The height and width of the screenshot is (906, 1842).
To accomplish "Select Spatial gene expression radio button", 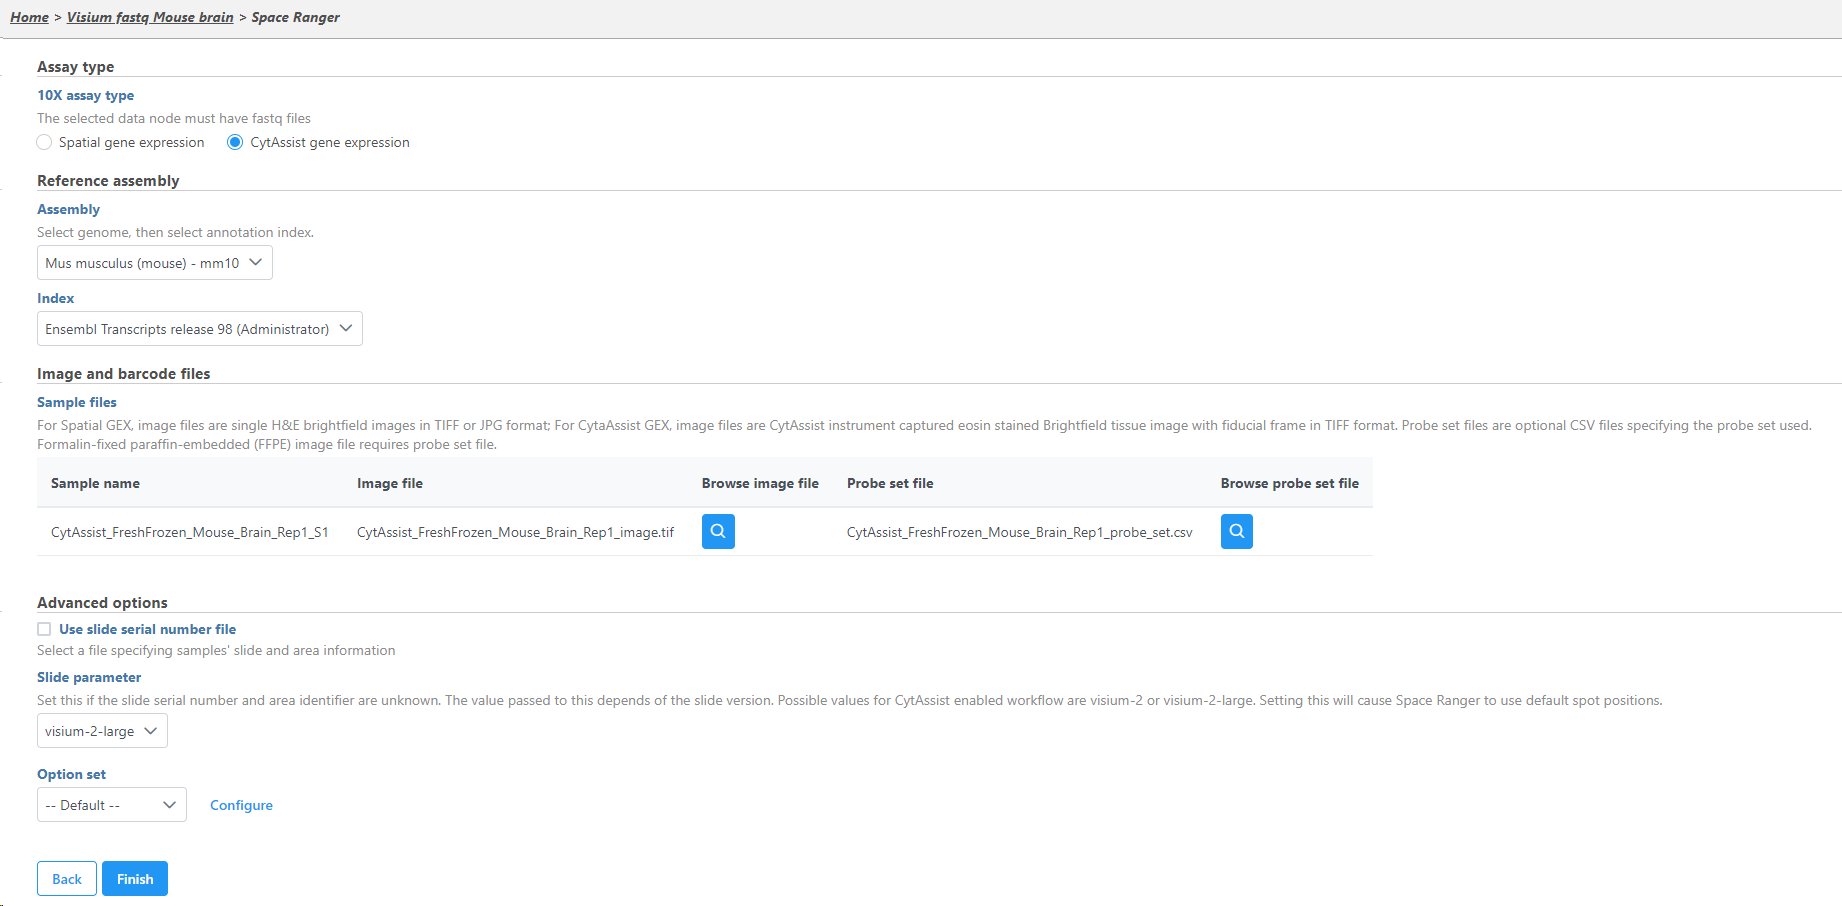I will pyautogui.click(x=45, y=142).
